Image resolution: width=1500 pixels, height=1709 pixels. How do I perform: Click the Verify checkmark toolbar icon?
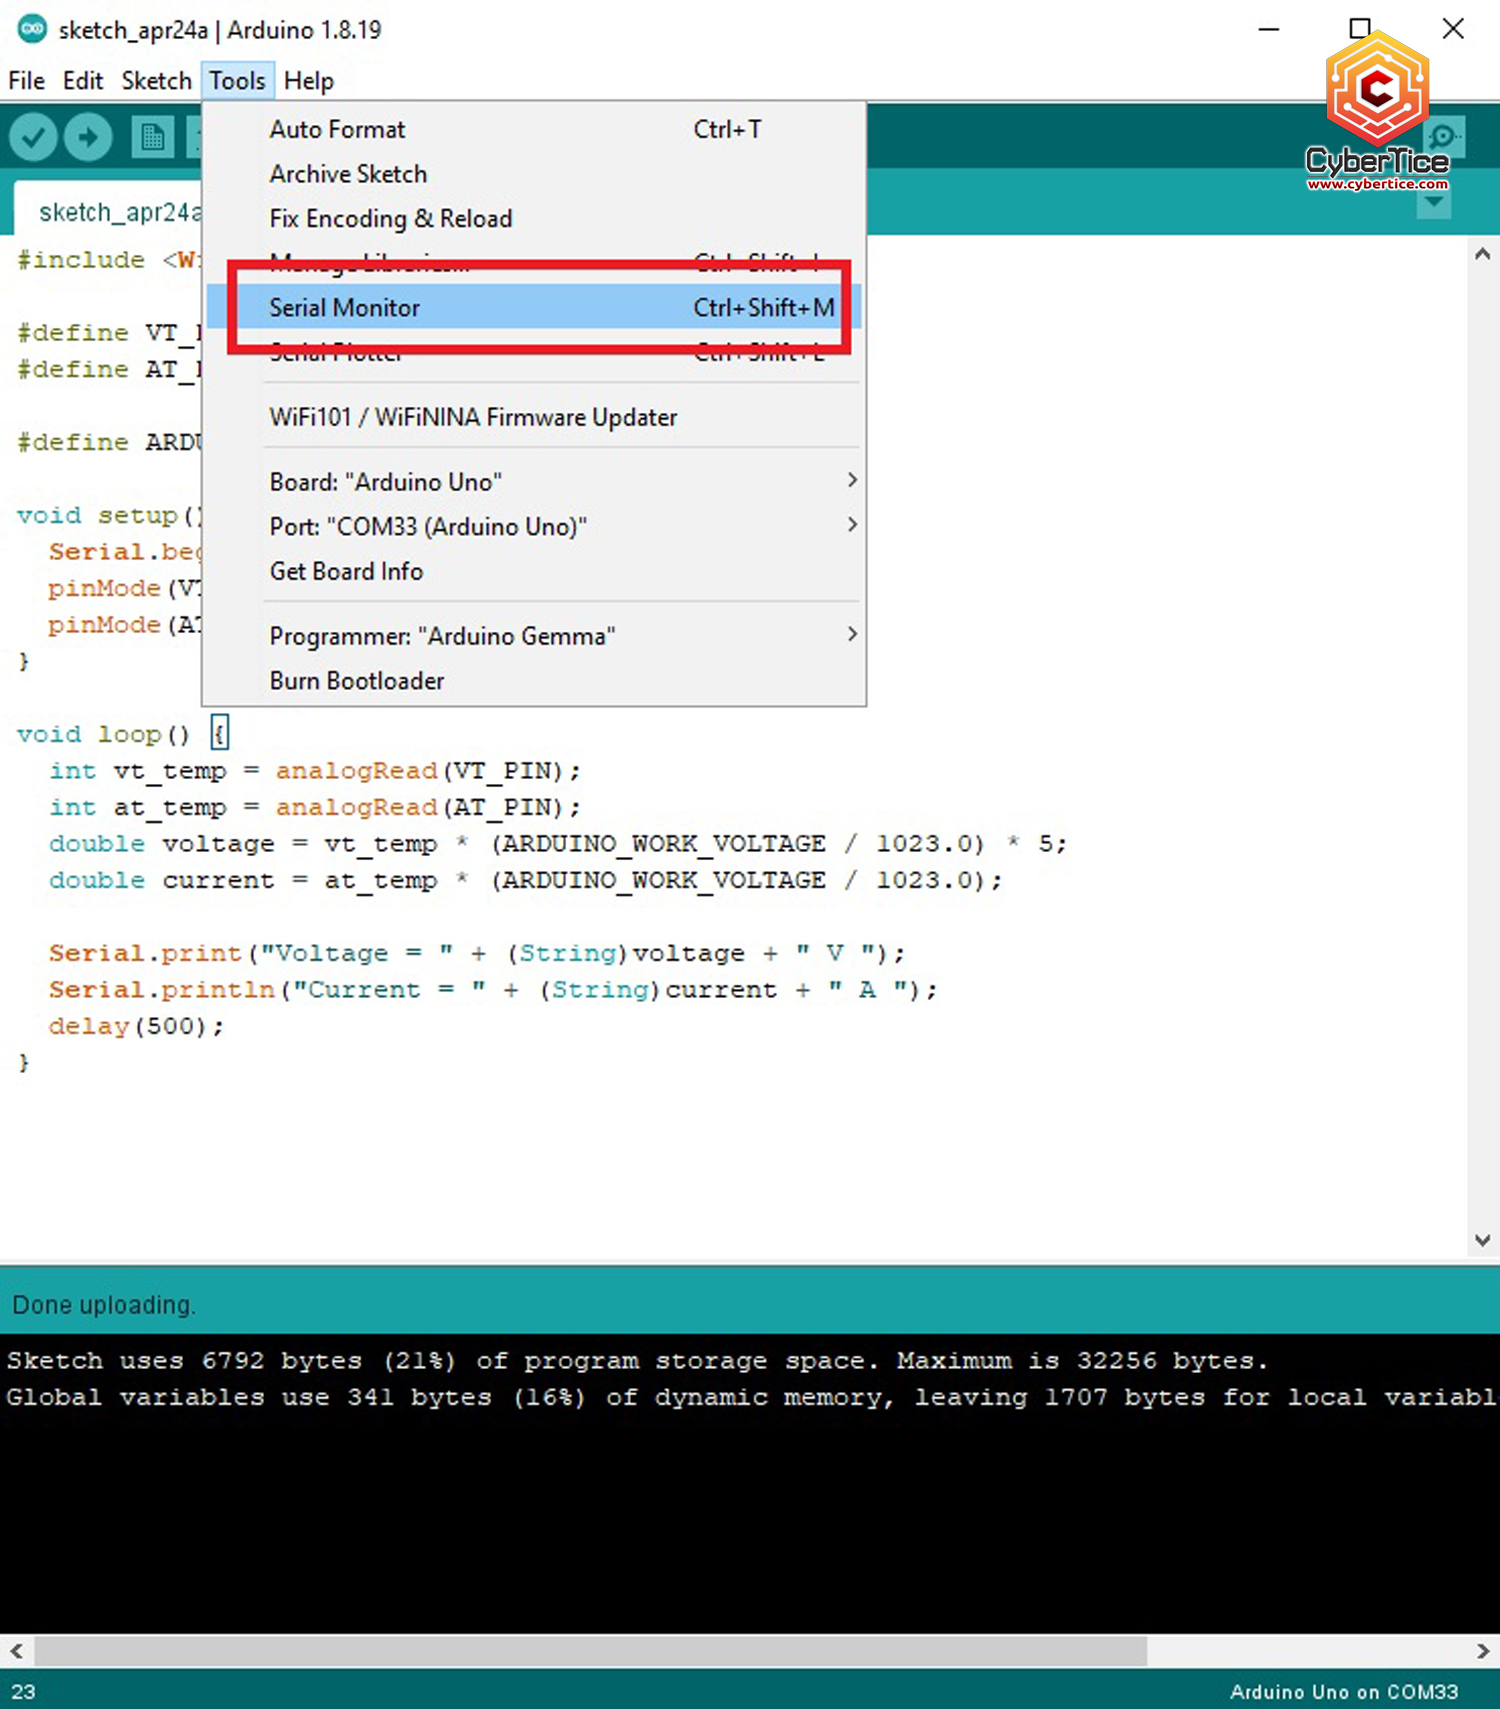click(x=33, y=136)
